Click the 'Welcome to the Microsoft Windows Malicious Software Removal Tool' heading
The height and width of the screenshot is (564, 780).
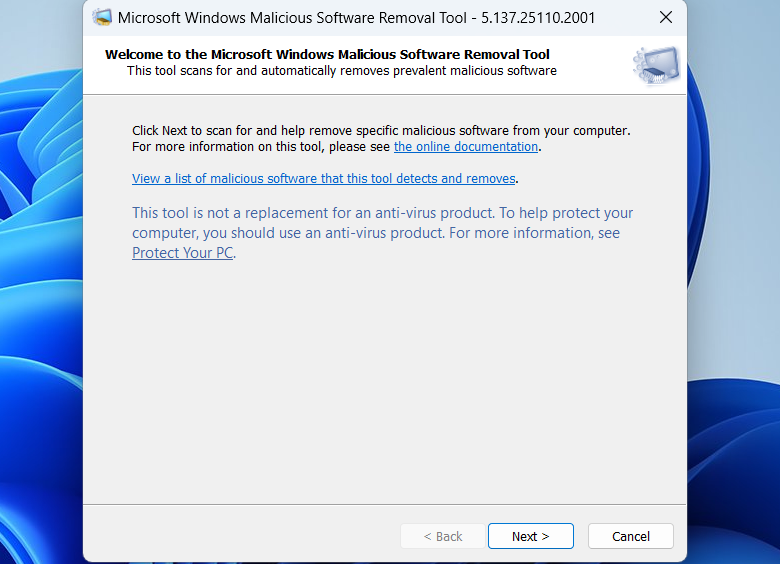tap(327, 54)
